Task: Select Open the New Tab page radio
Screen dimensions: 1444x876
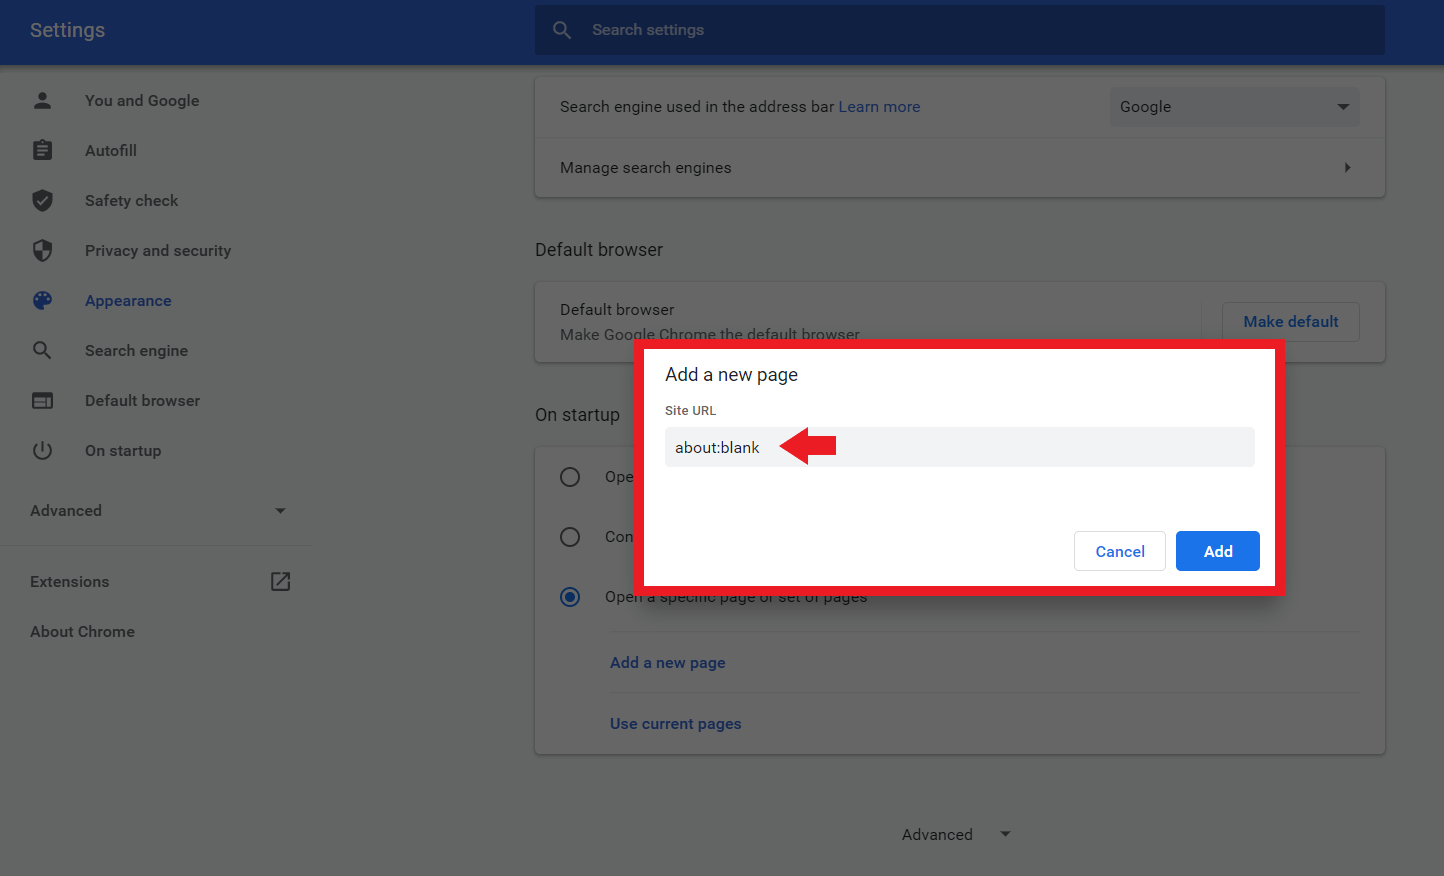Action: click(570, 476)
